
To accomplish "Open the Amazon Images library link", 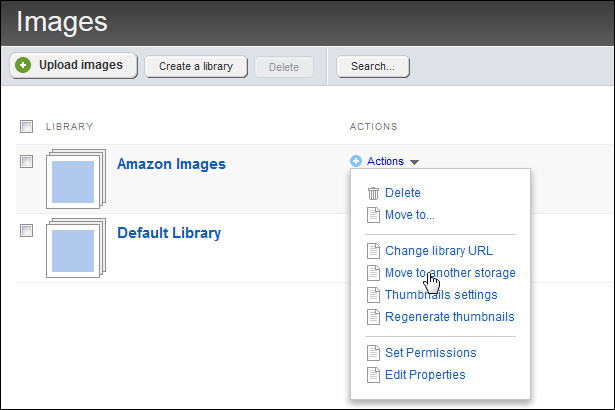I will coord(171,164).
